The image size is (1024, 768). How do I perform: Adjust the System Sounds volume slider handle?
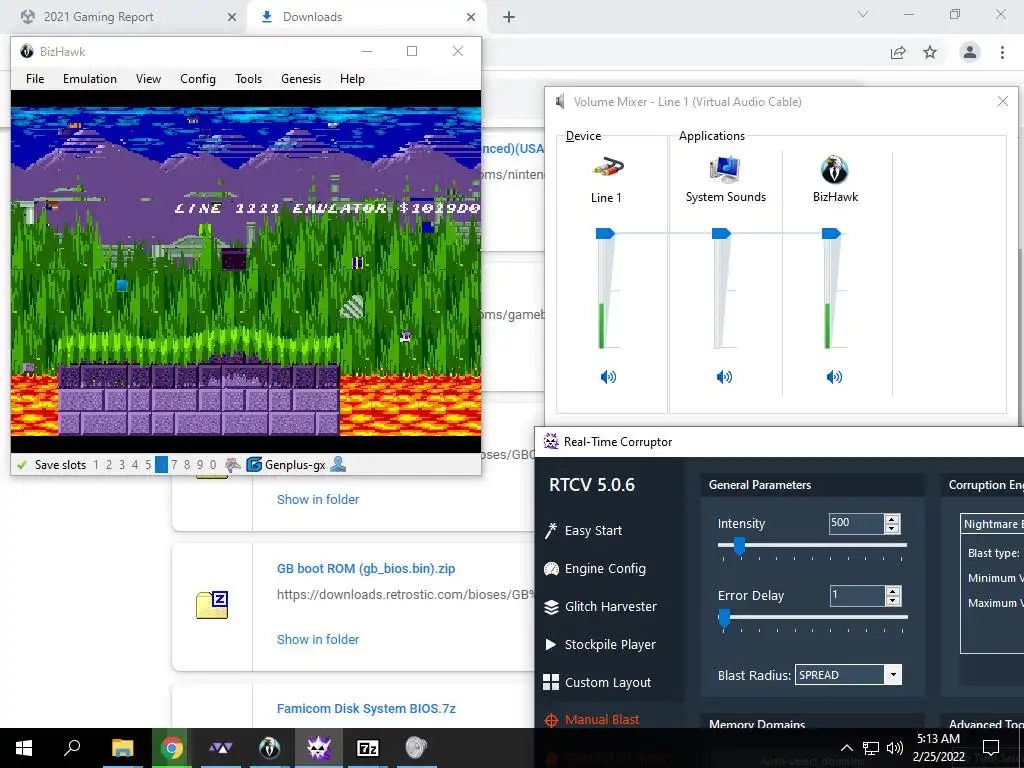(x=721, y=233)
